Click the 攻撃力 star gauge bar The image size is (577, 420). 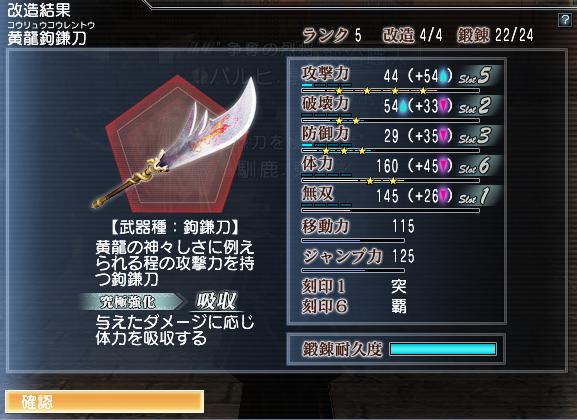click(390, 90)
